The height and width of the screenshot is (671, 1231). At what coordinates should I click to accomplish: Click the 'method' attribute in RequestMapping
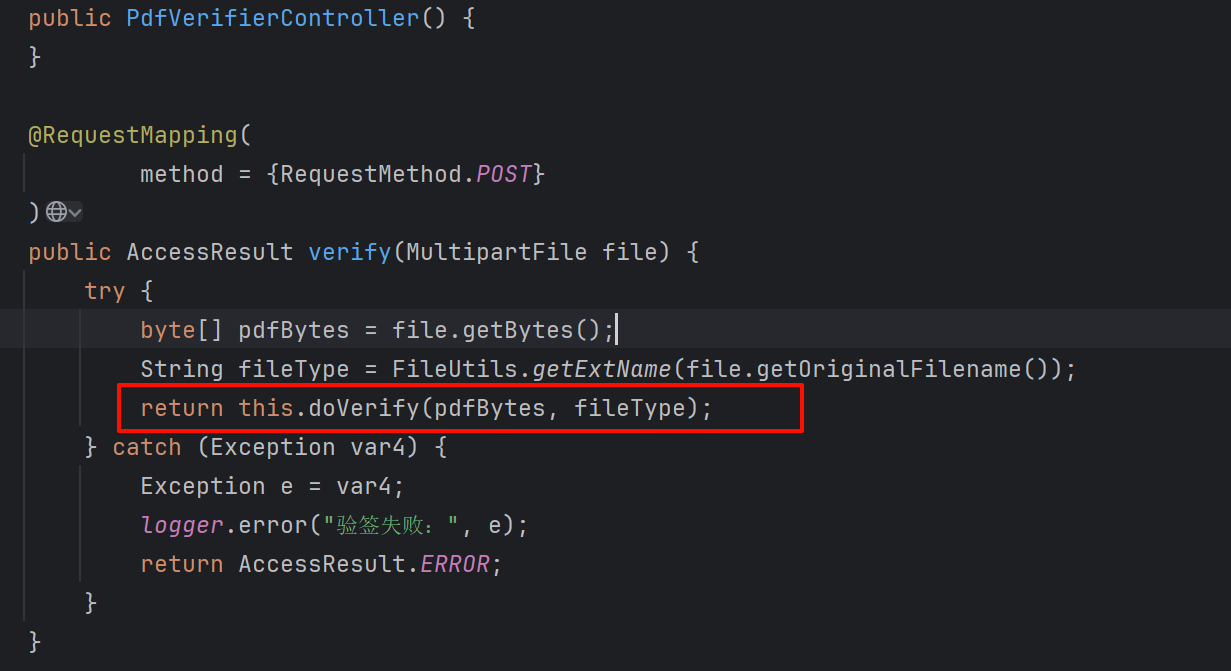click(182, 174)
